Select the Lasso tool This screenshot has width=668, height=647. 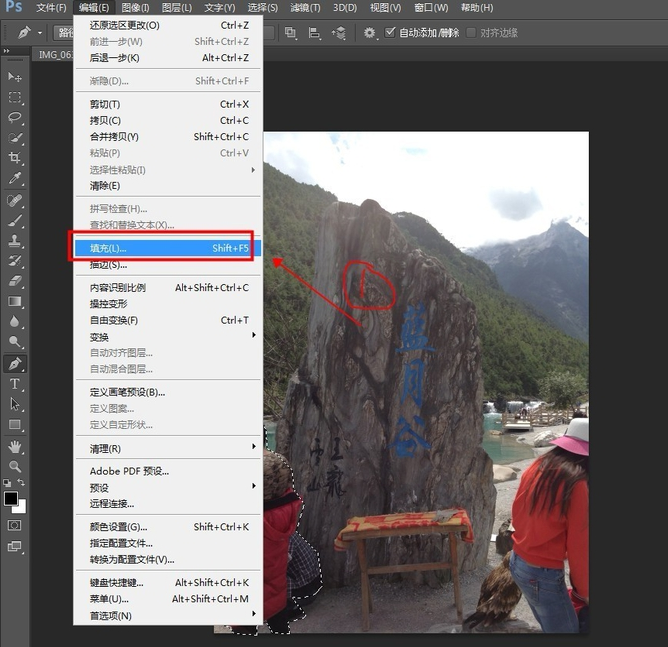coord(15,117)
